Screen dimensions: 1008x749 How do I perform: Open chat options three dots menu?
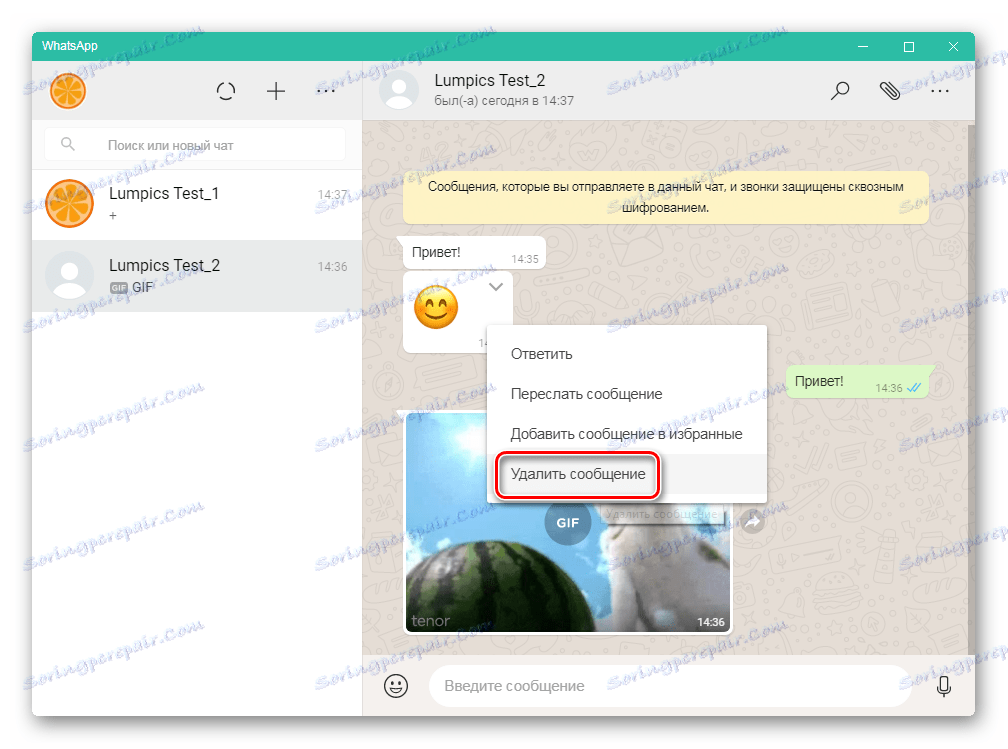pos(939,91)
